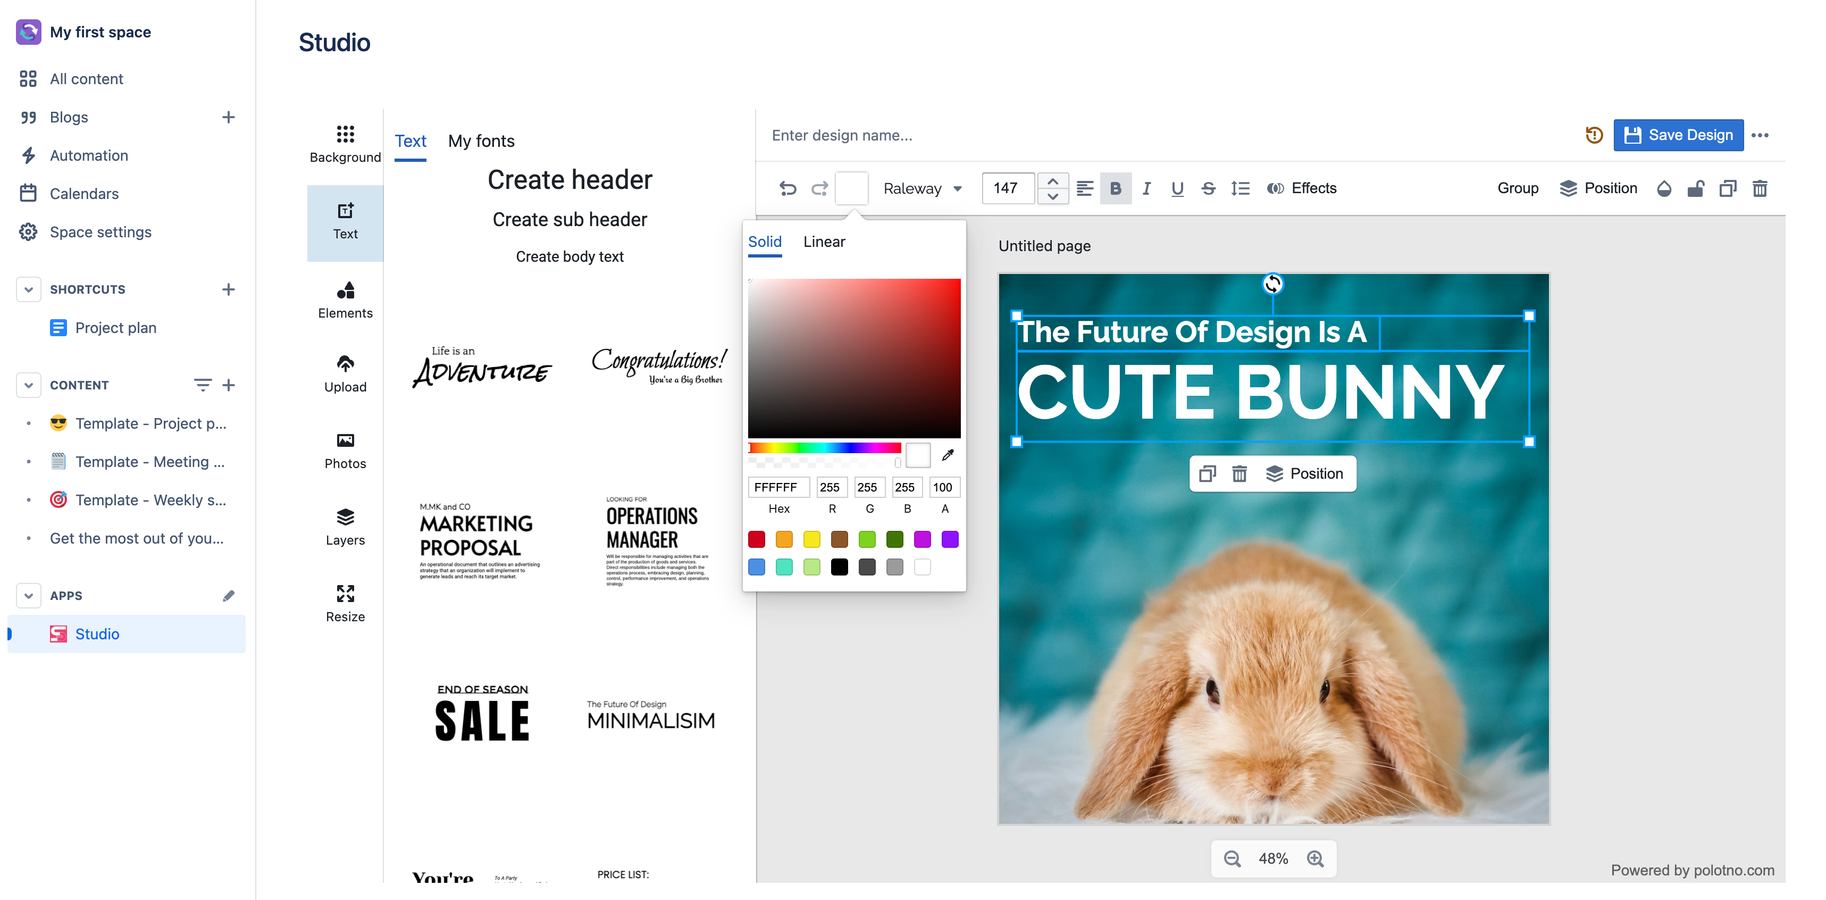Image resolution: width=1826 pixels, height=900 pixels.
Task: Collapse the Apps section
Action: [x=28, y=596]
